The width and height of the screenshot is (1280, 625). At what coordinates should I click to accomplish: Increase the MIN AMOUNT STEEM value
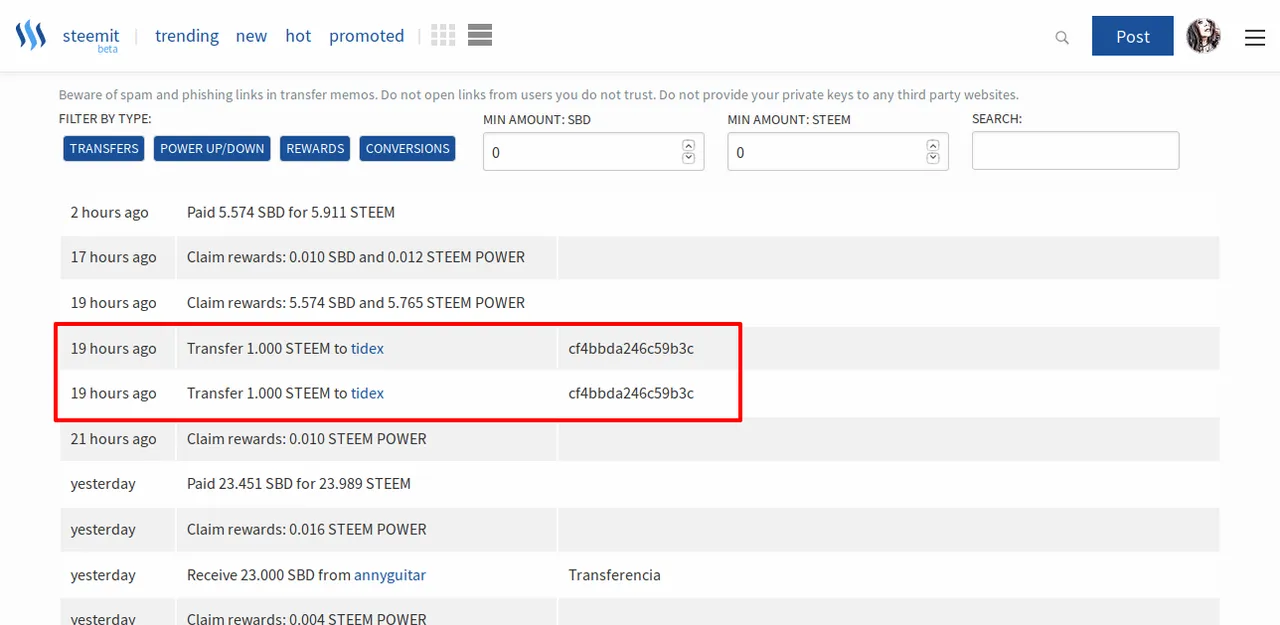coord(933,146)
